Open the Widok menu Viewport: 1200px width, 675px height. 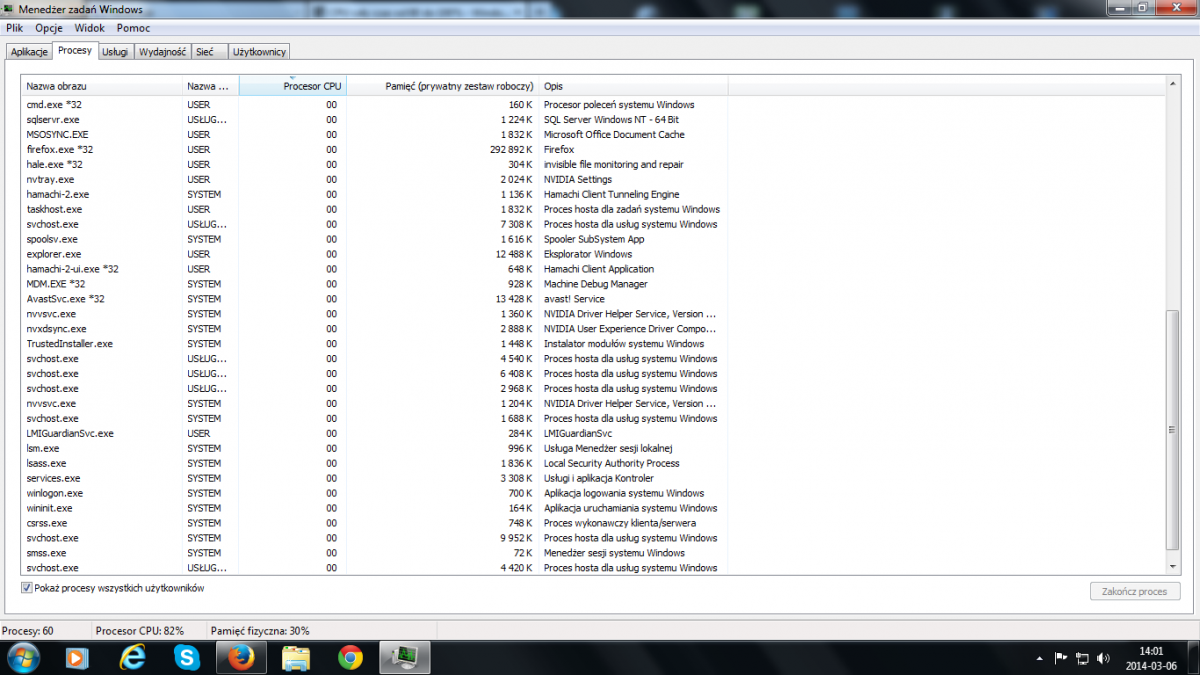tap(89, 28)
